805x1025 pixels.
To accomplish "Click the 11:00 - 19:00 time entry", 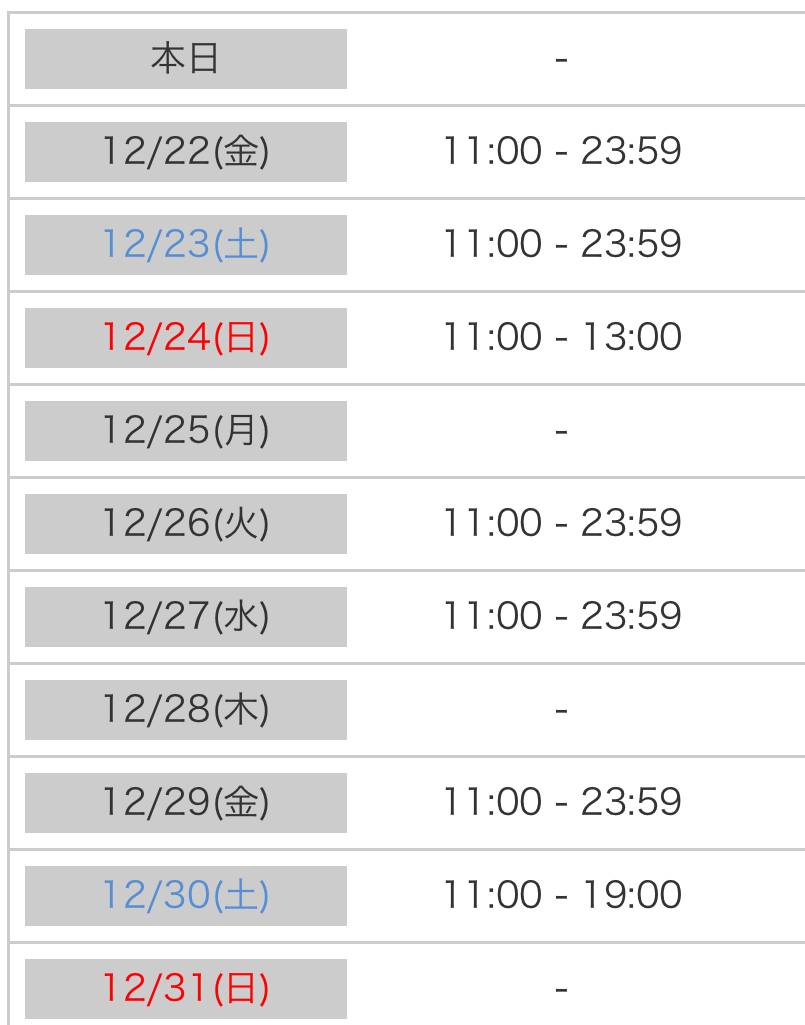I will (562, 896).
